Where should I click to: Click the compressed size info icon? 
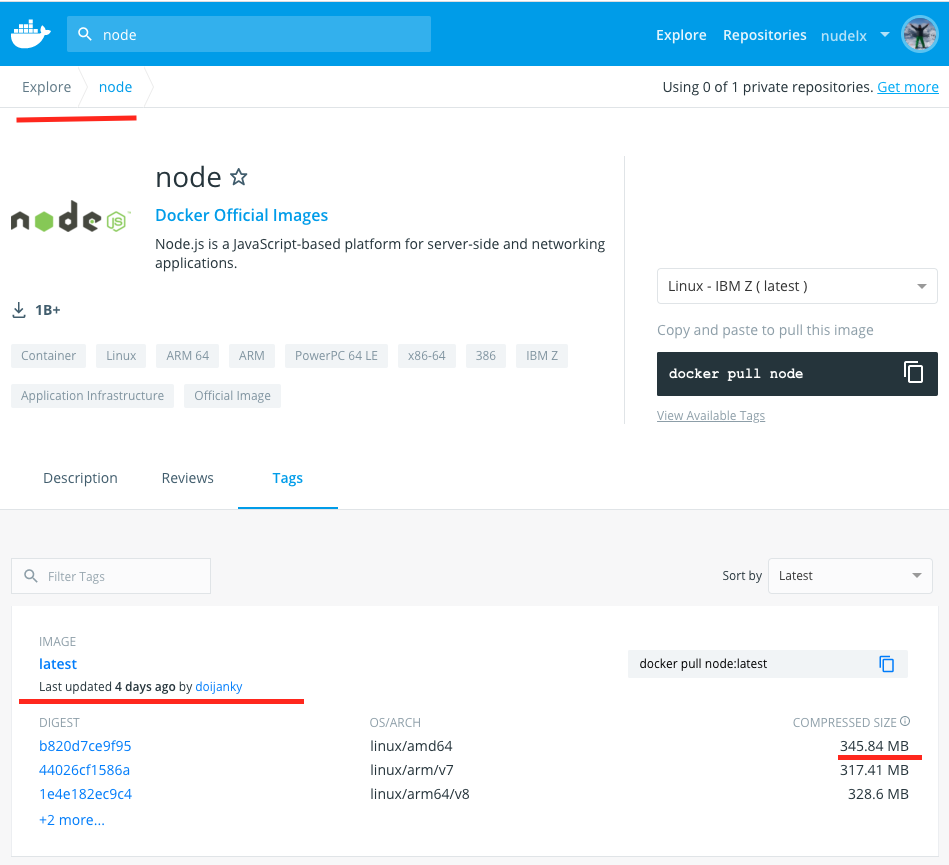(x=905, y=721)
